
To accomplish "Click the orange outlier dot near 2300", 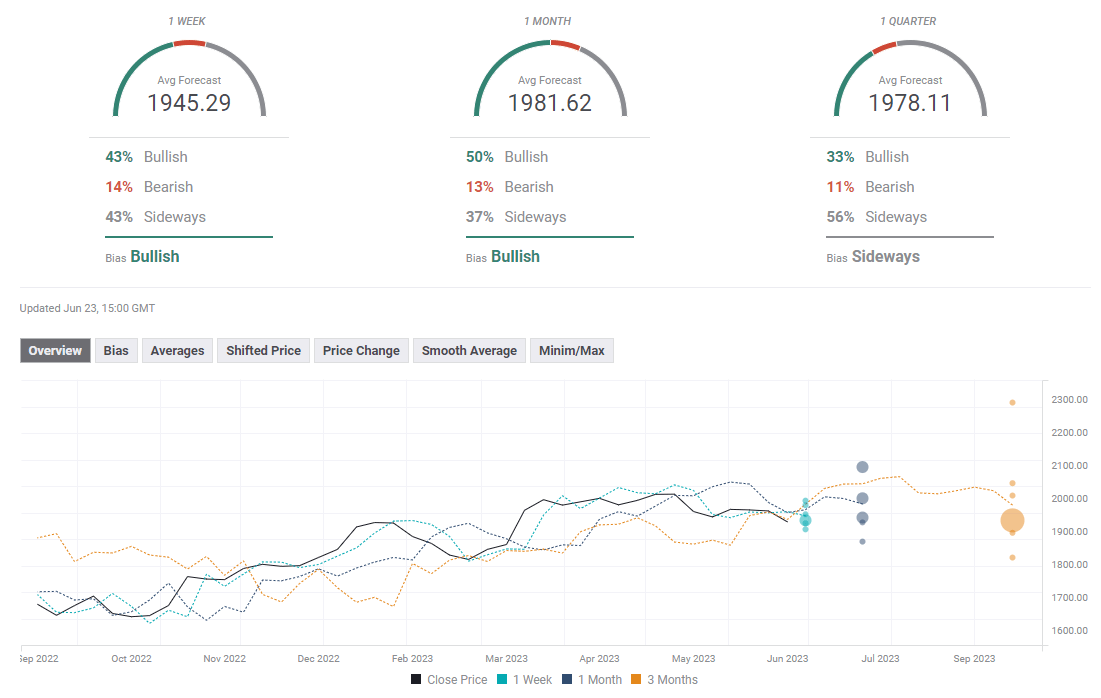I will pos(1012,403).
